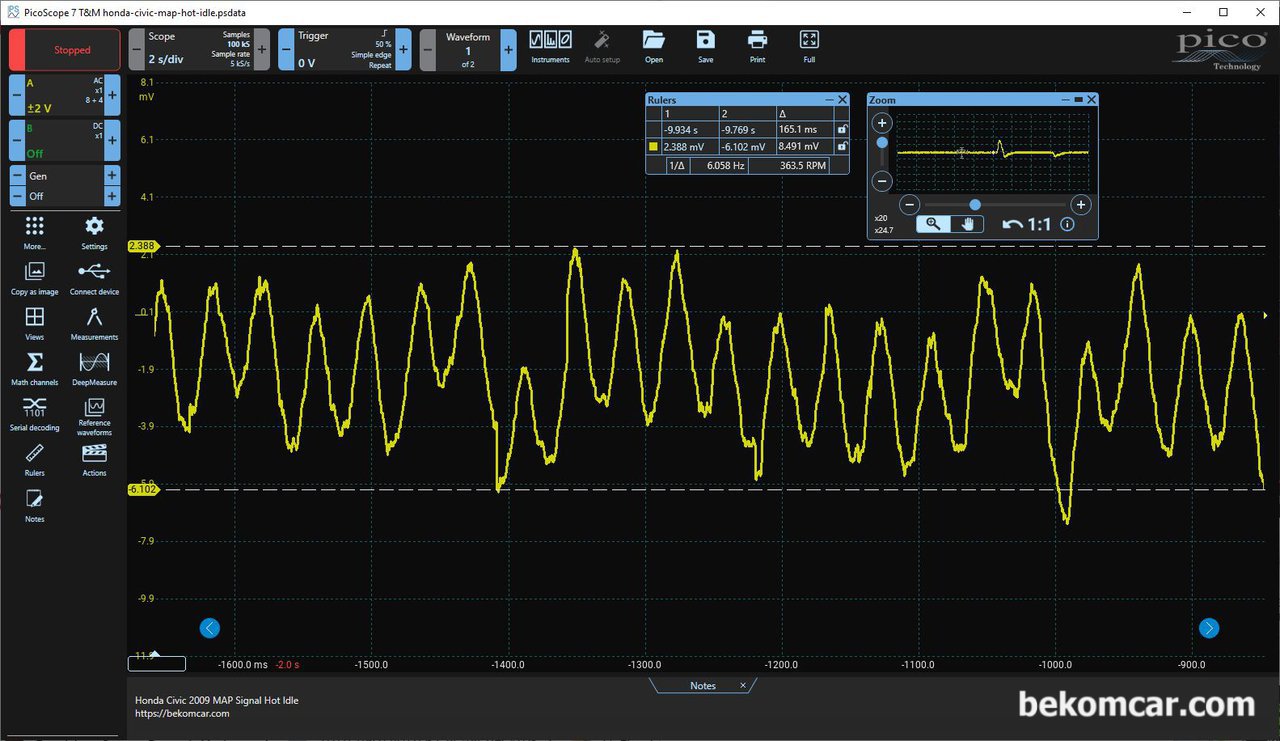Pan waveform right with blue arrow
The height and width of the screenshot is (741, 1280).
coord(1209,628)
